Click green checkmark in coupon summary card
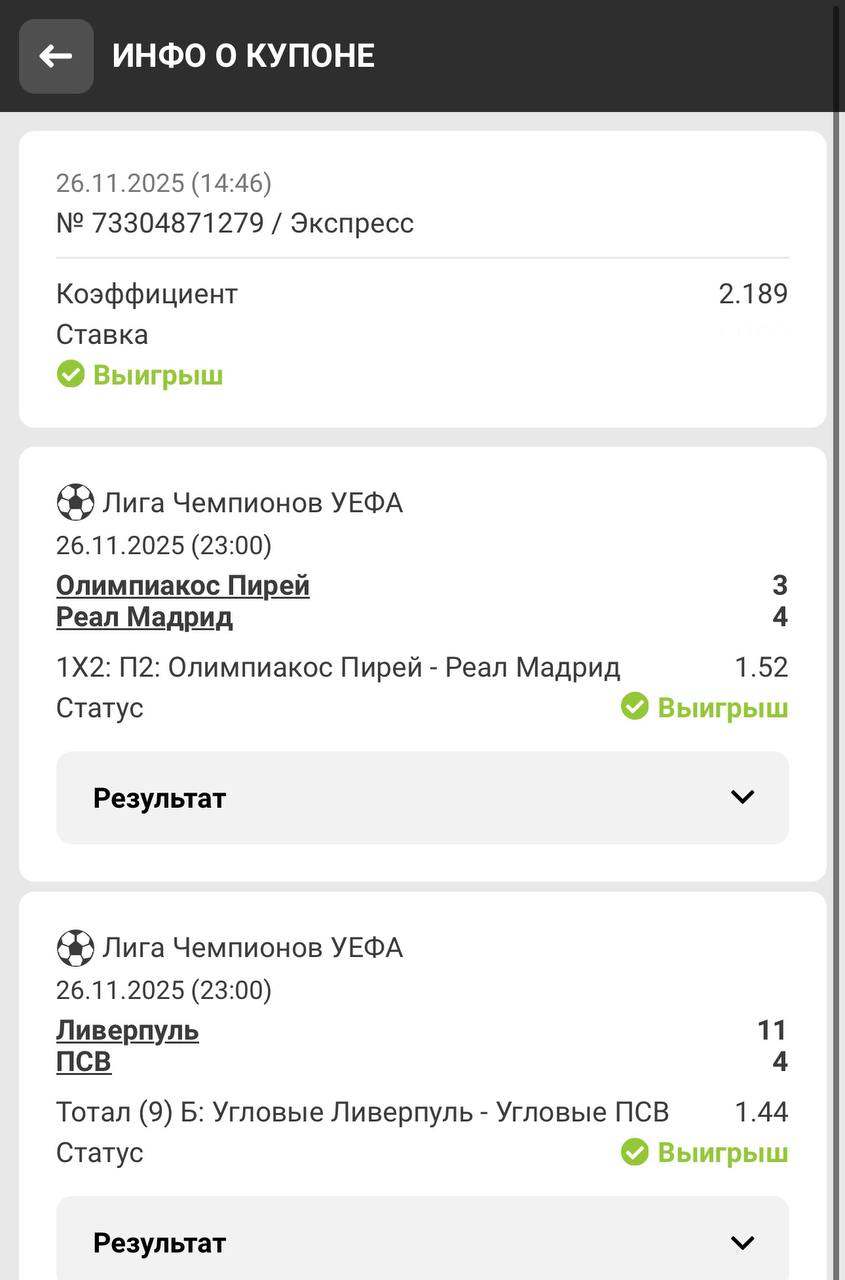 coord(70,375)
